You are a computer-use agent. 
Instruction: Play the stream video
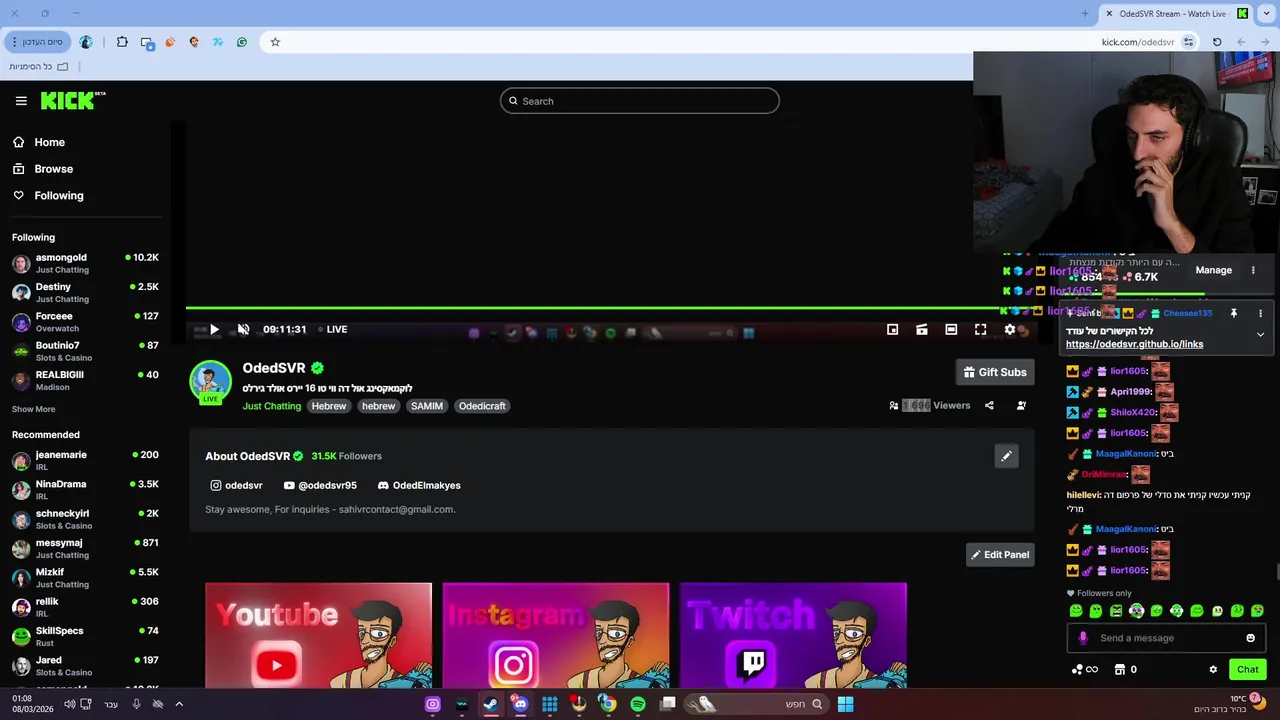pos(214,329)
